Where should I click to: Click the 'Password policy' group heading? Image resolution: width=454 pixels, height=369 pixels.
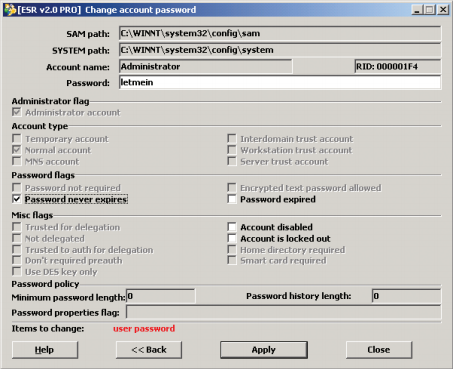tap(45, 284)
